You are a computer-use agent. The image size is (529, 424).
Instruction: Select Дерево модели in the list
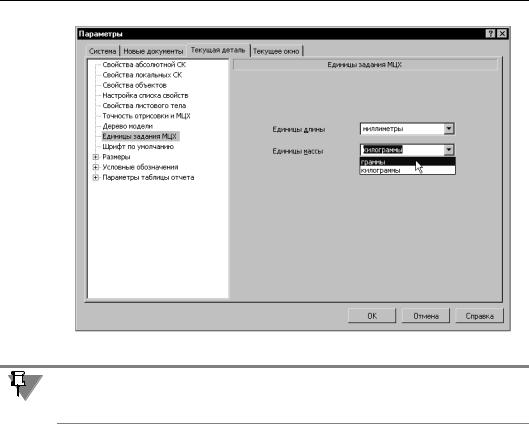[128, 126]
